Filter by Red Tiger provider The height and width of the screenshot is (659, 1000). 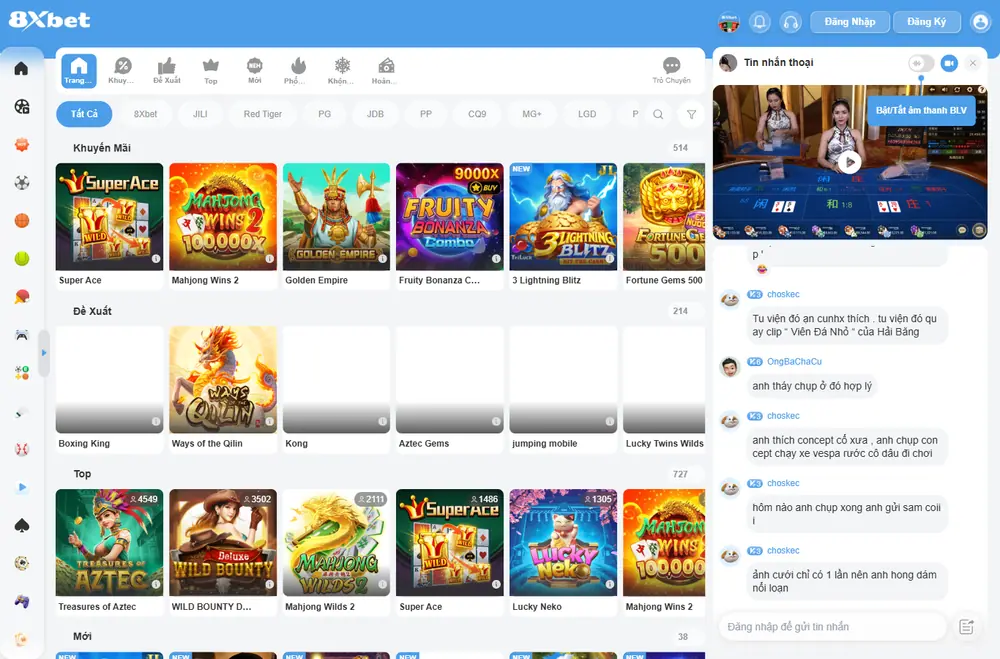(x=263, y=114)
